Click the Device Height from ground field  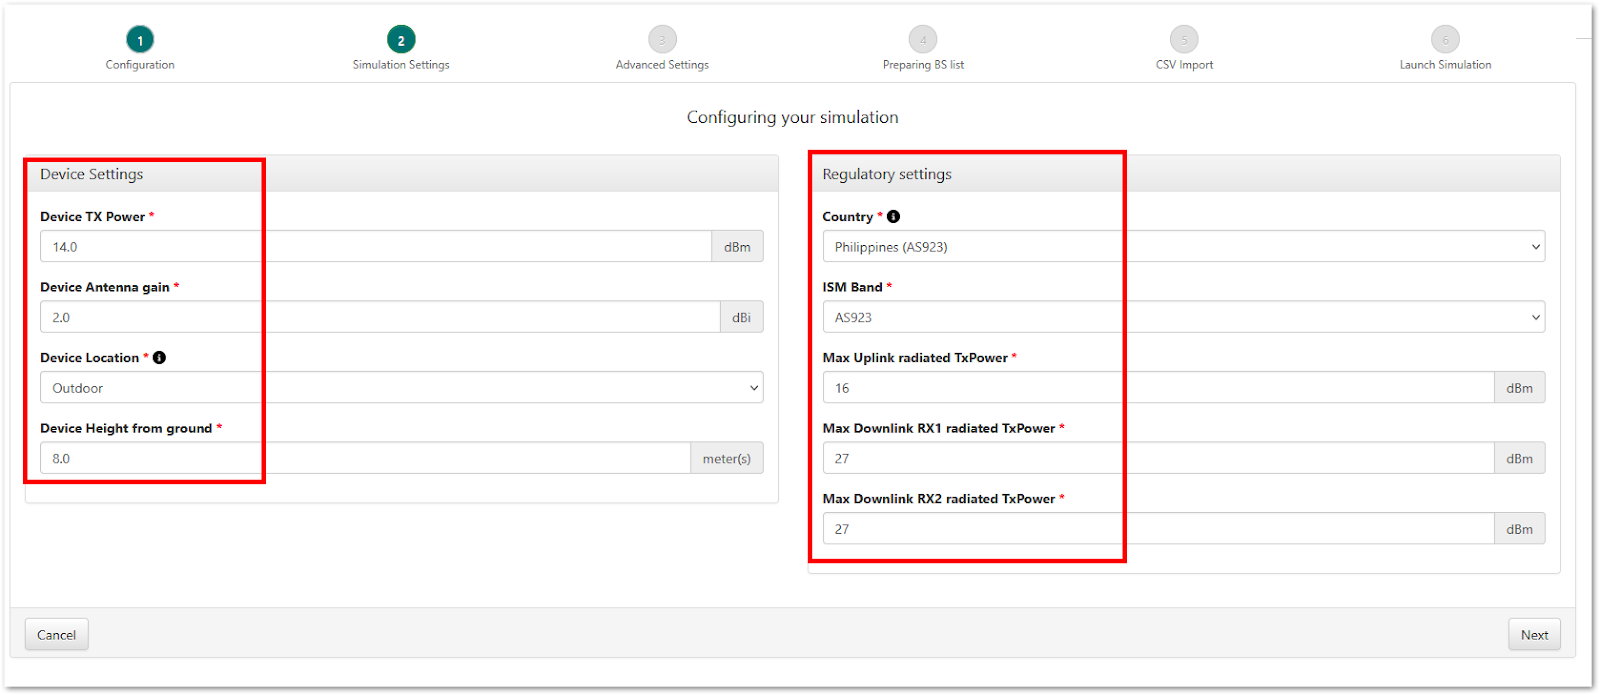tap(365, 458)
